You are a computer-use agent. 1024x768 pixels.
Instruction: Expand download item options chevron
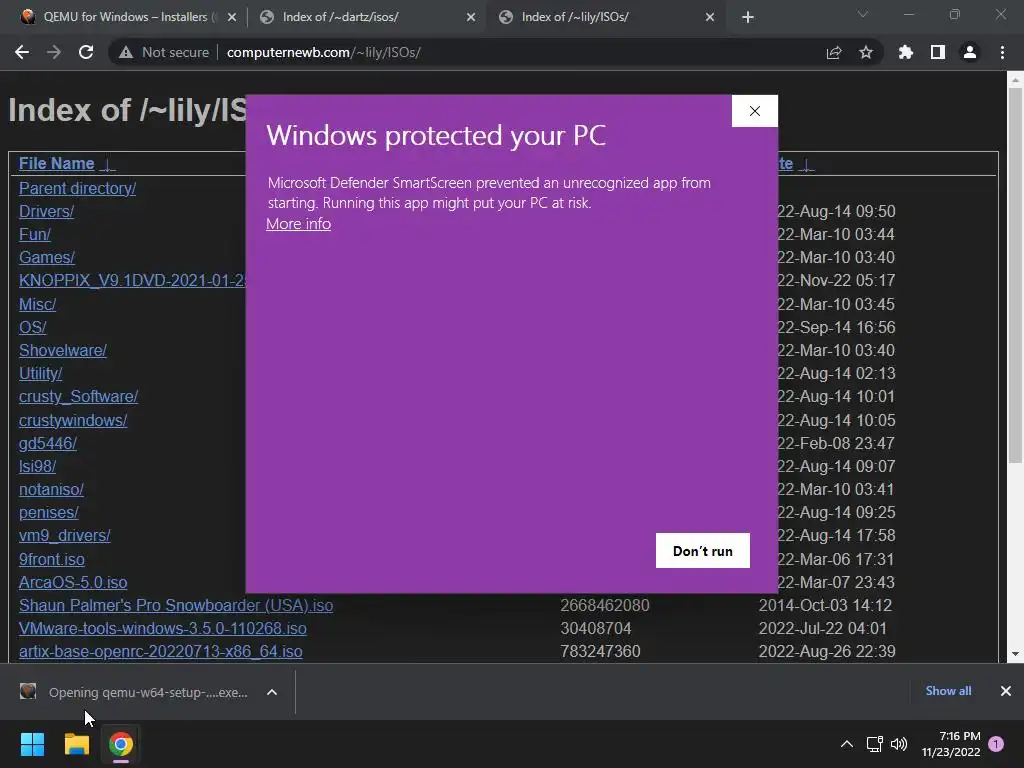pyautogui.click(x=272, y=692)
